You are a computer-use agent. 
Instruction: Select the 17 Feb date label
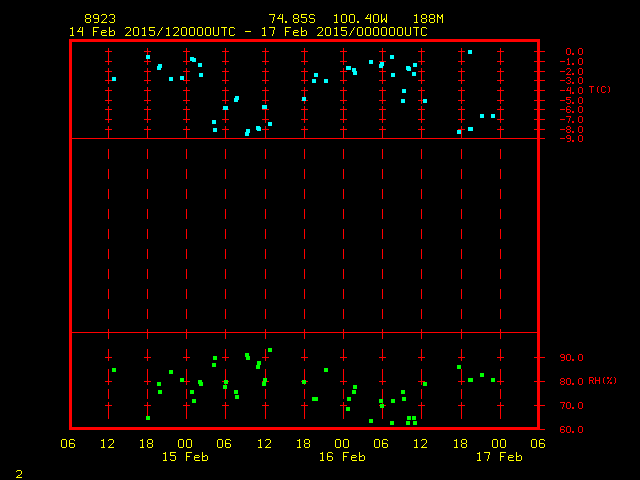click(498, 457)
